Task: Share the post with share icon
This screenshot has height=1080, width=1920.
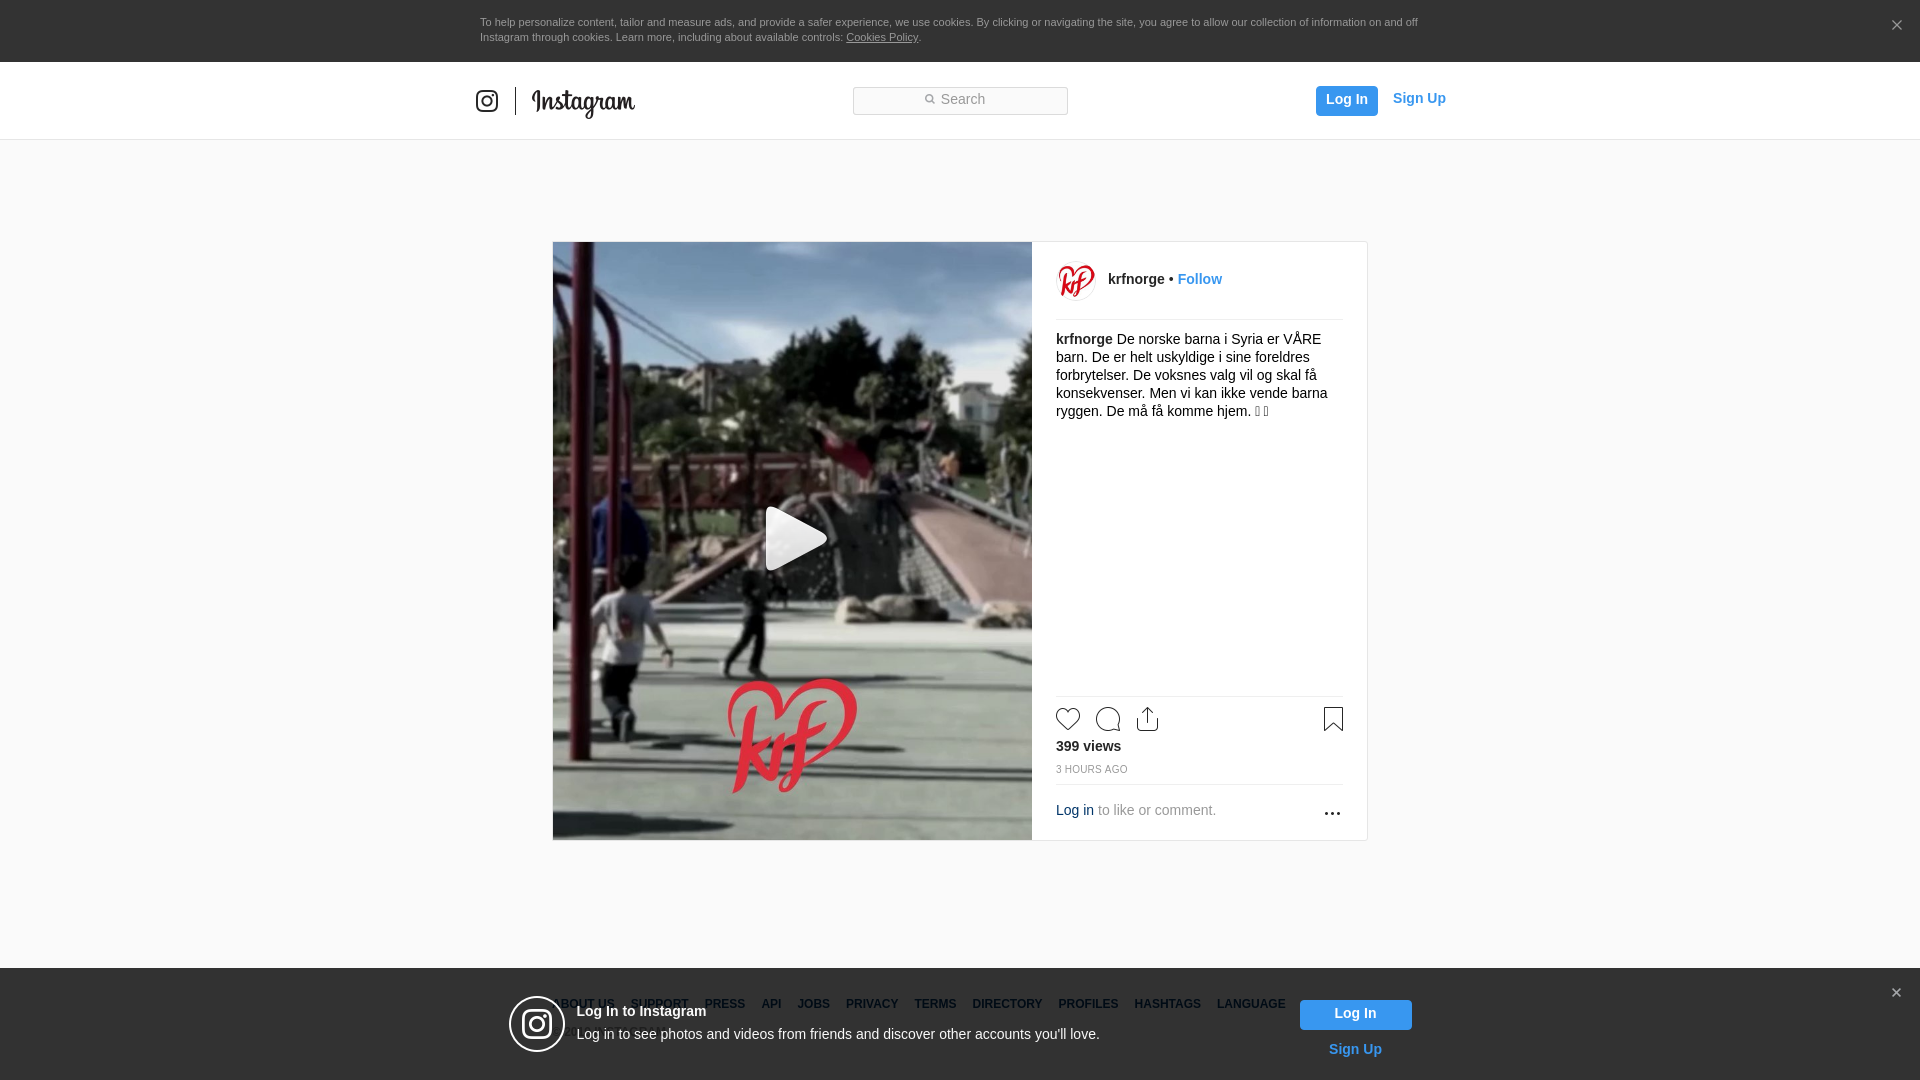Action: point(1148,719)
